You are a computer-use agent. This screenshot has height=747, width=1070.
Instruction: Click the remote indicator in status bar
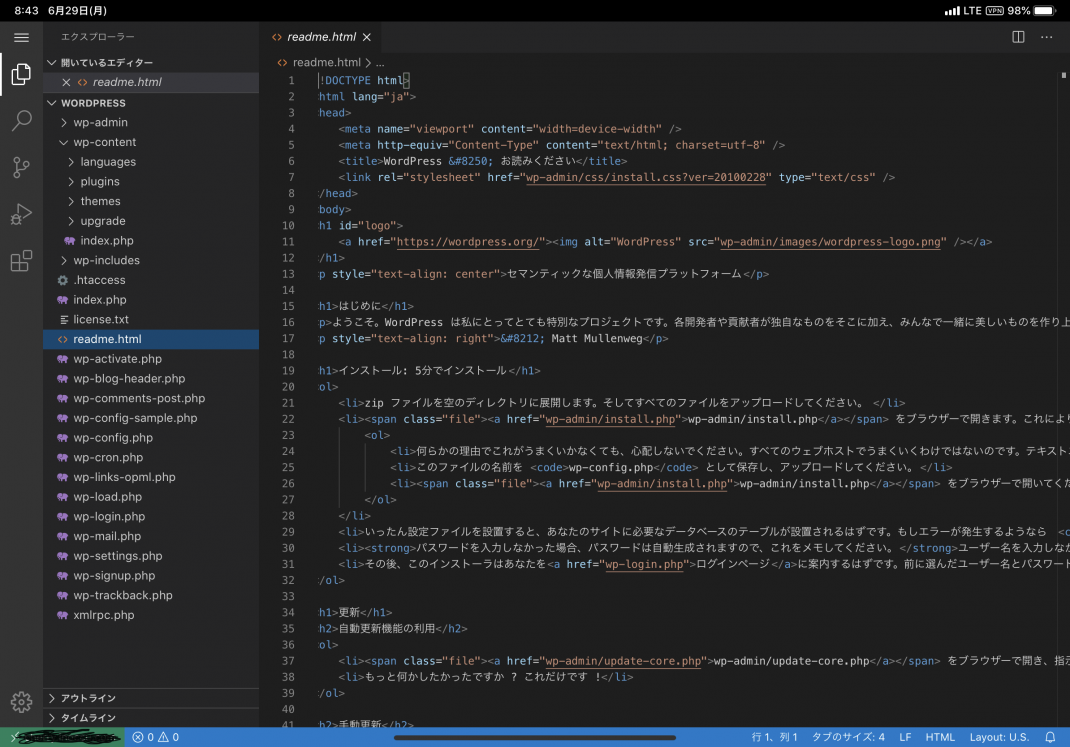coord(62,737)
